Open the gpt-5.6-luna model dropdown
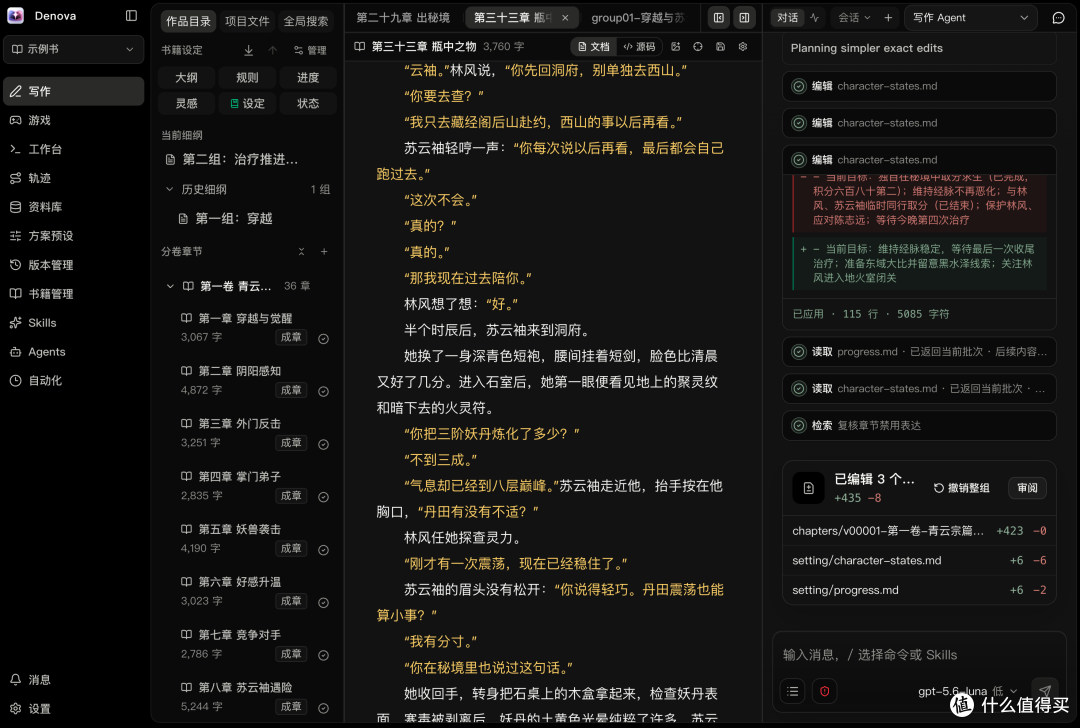The height and width of the screenshot is (728, 1080). click(x=967, y=691)
